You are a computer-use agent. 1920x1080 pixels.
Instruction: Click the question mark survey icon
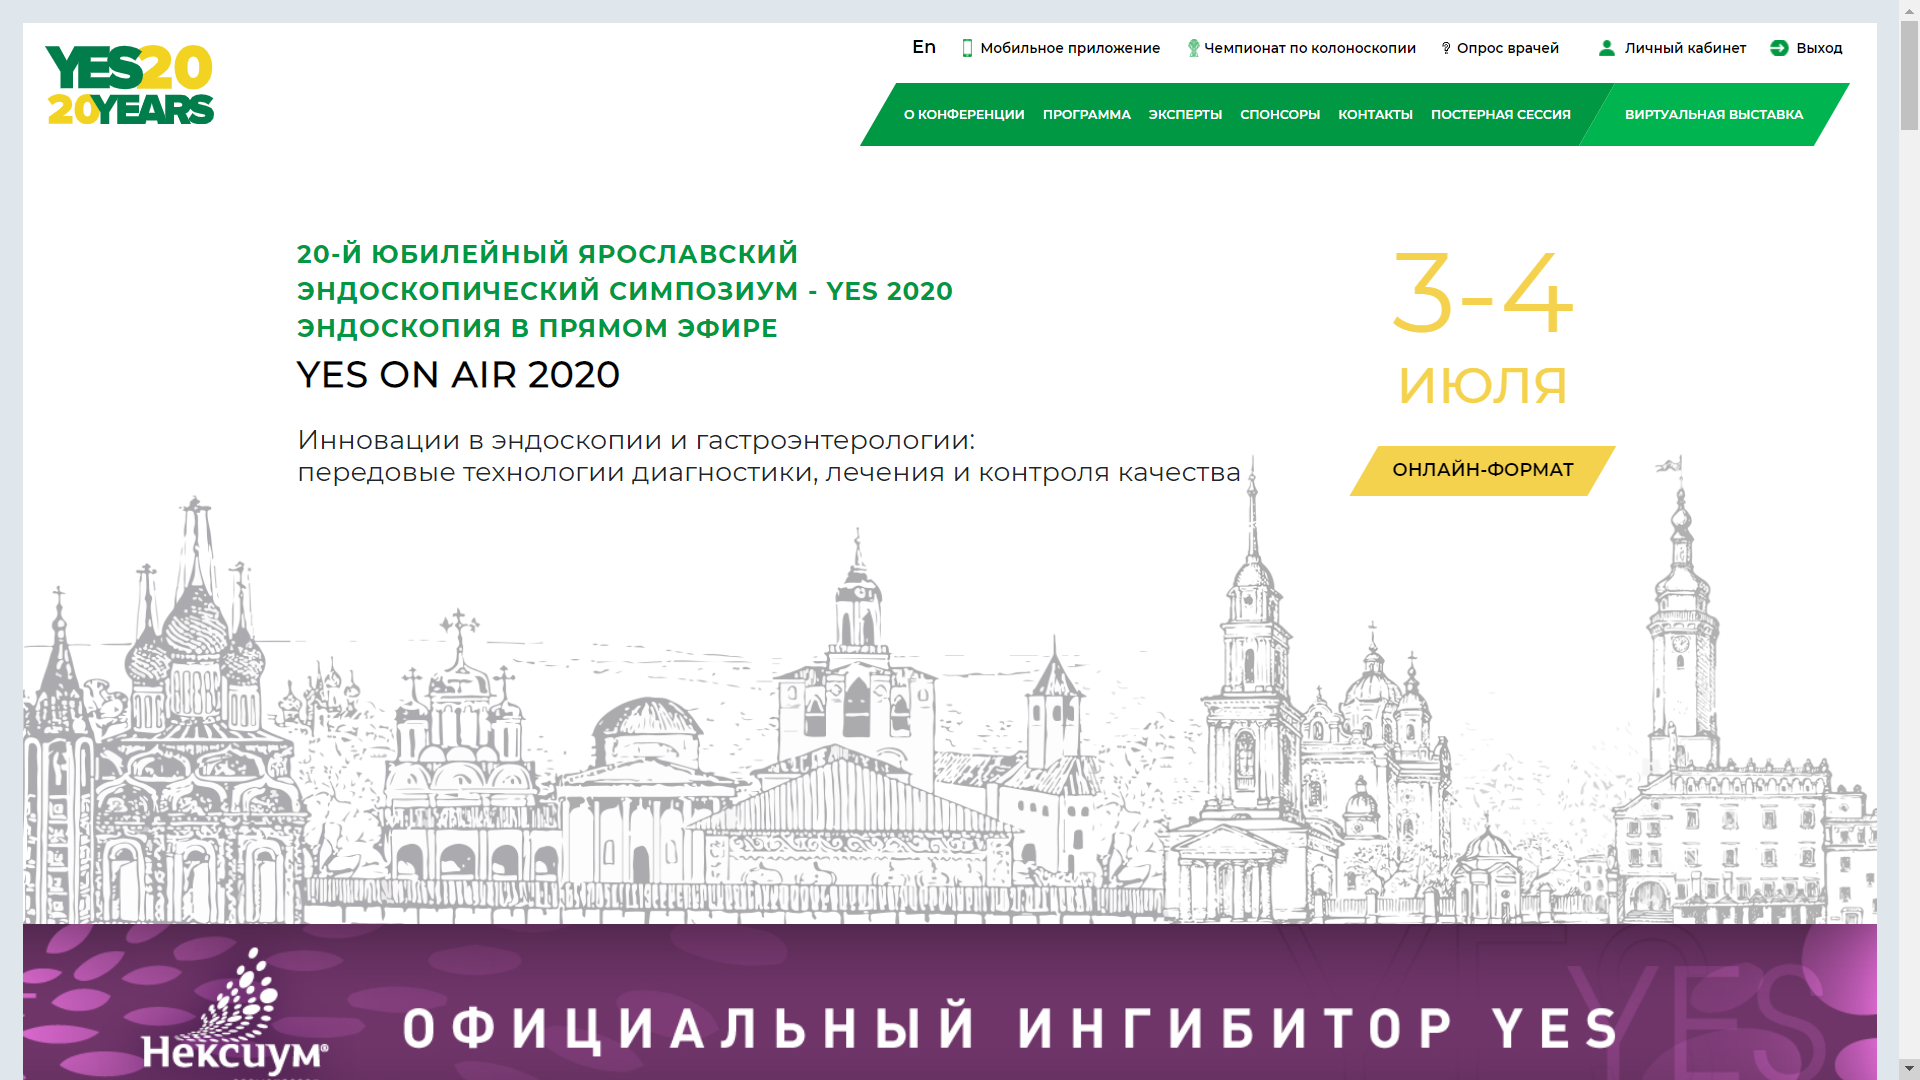(1446, 48)
